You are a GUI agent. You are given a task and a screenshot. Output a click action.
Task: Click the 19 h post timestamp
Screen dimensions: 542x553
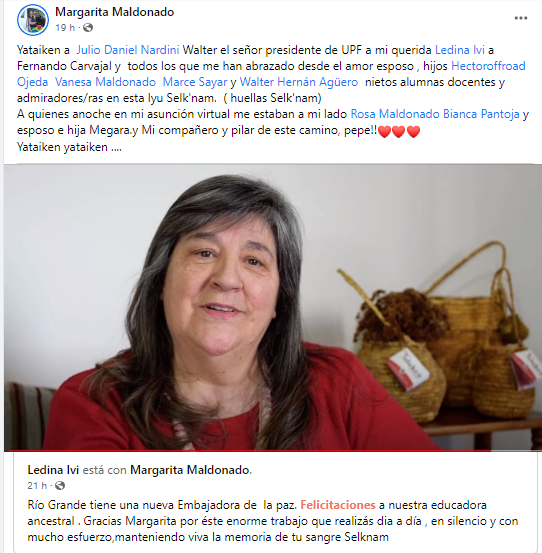pyautogui.click(x=65, y=28)
